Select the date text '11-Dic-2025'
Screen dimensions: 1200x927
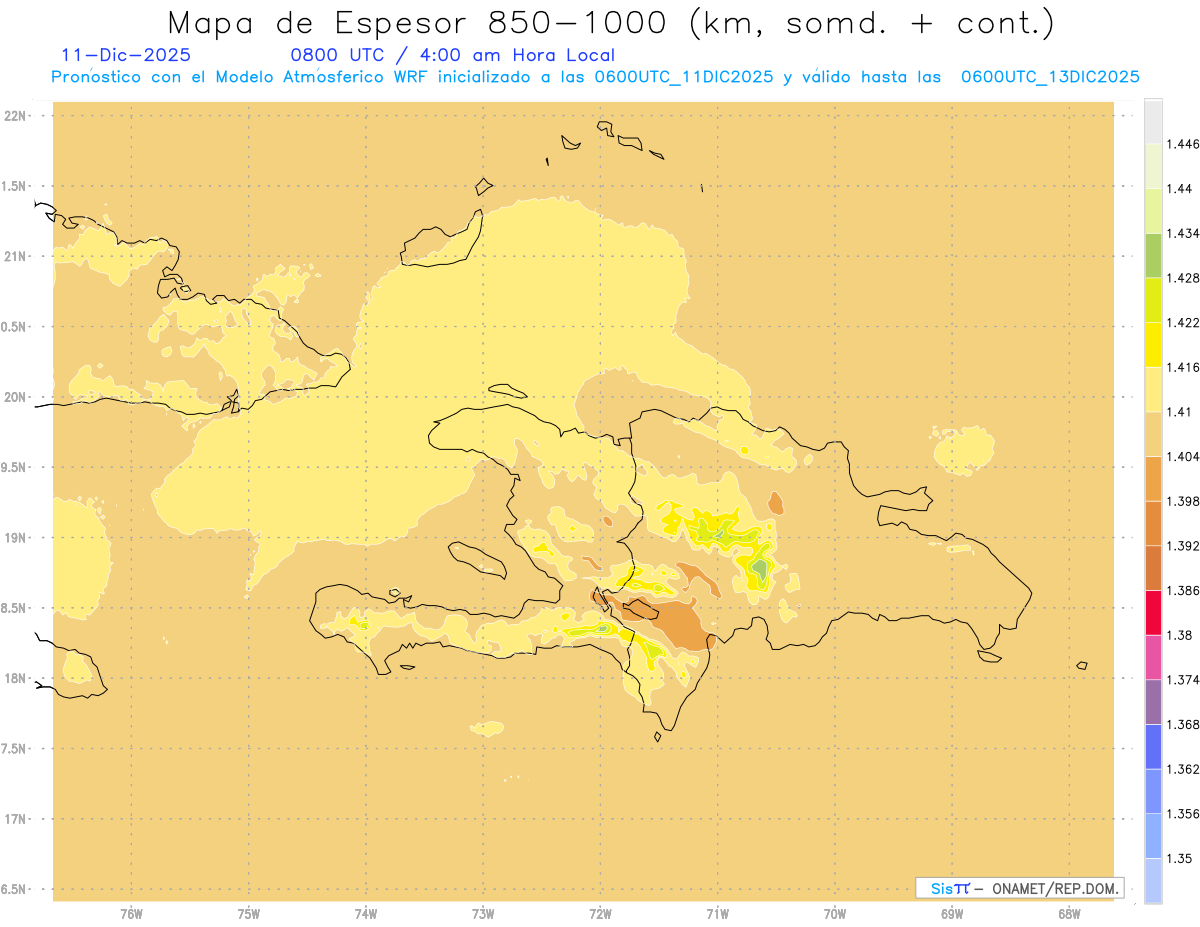126,56
